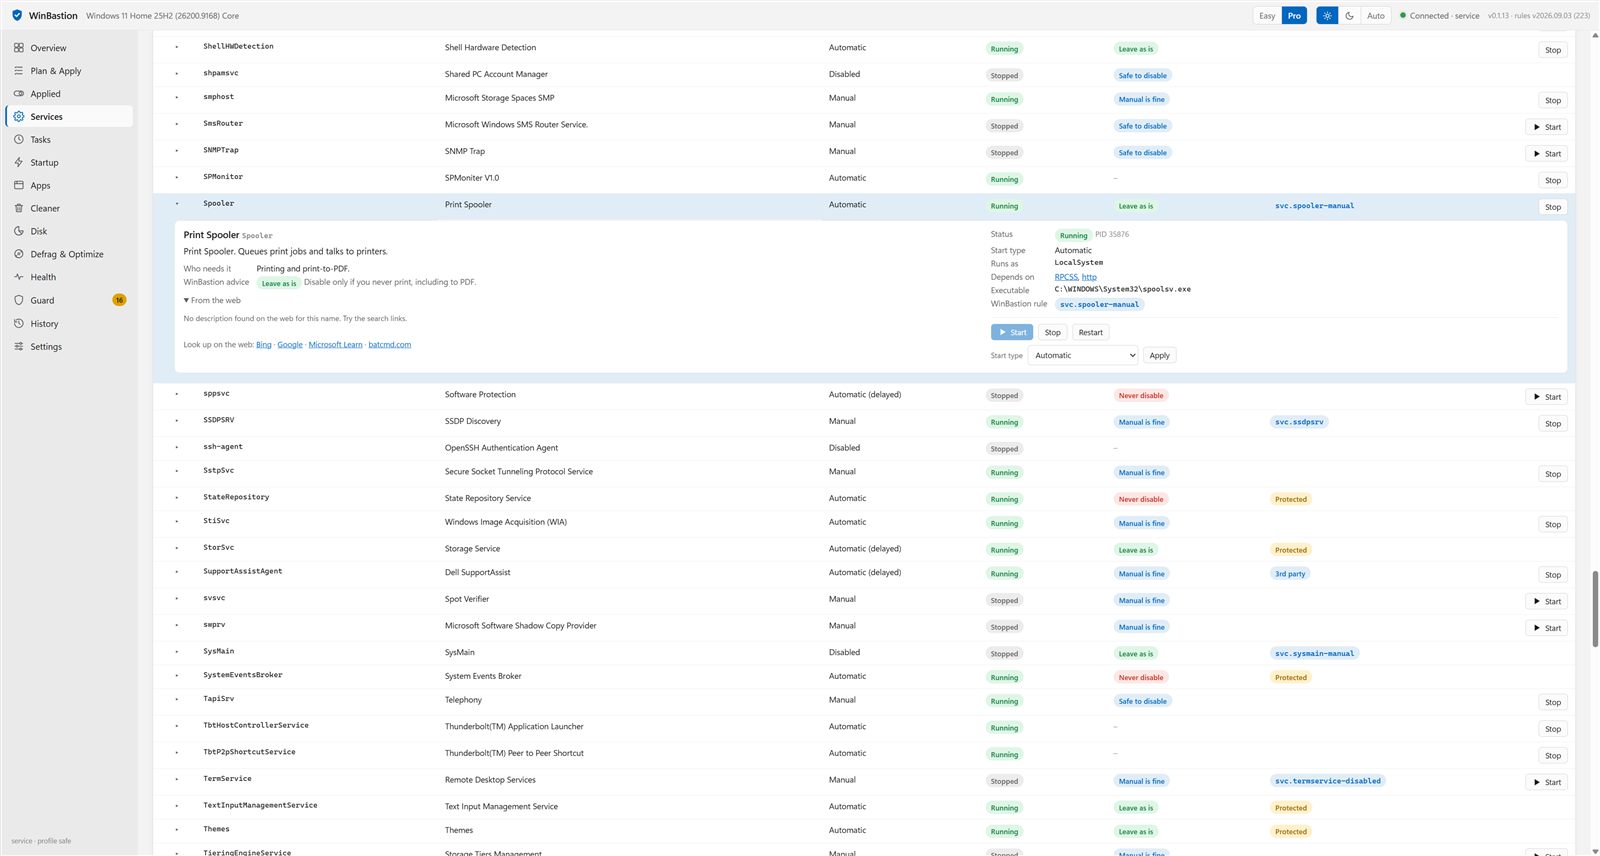The width and height of the screenshot is (1600, 856).
Task: Expand the SysMain service row
Action: point(177,652)
